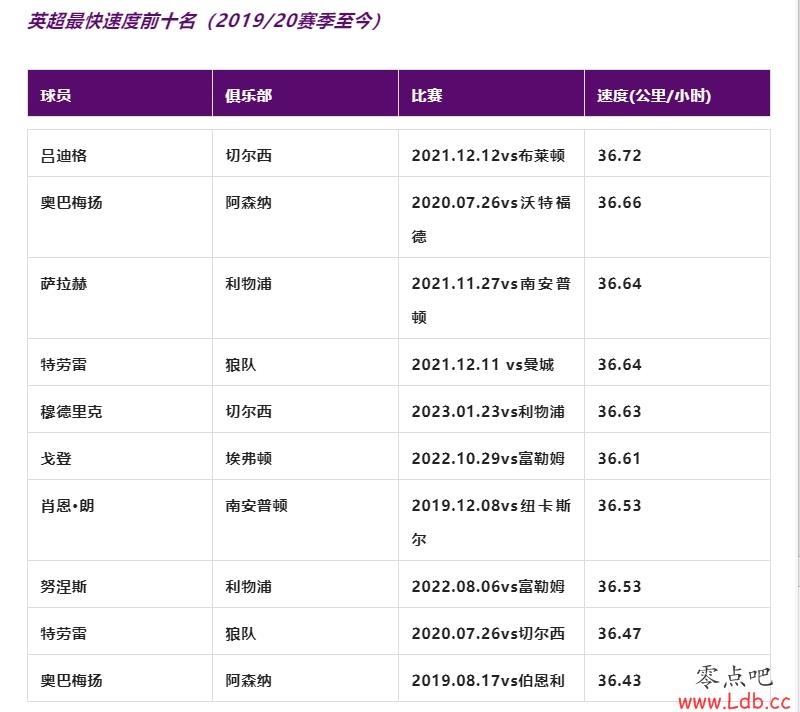Select match 2021.11.27vs南安普顿
The height and width of the screenshot is (712, 800).
(491, 300)
